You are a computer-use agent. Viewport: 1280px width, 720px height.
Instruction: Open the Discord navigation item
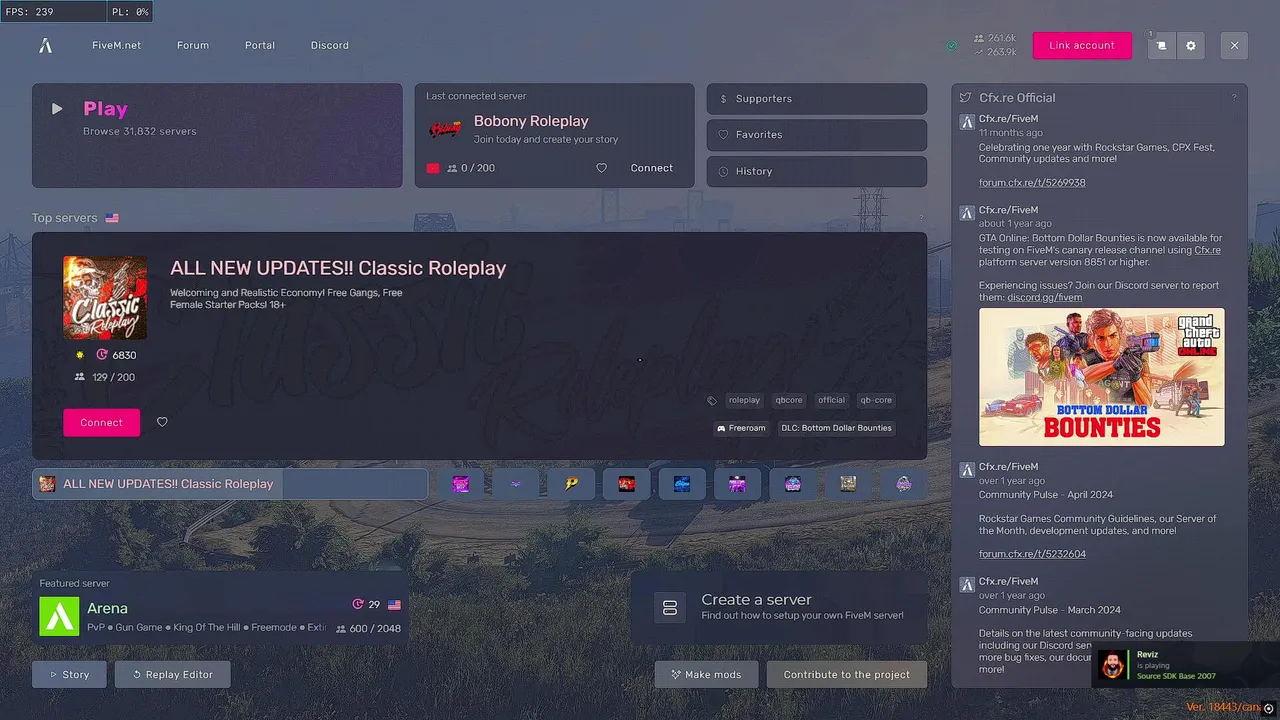pos(330,45)
